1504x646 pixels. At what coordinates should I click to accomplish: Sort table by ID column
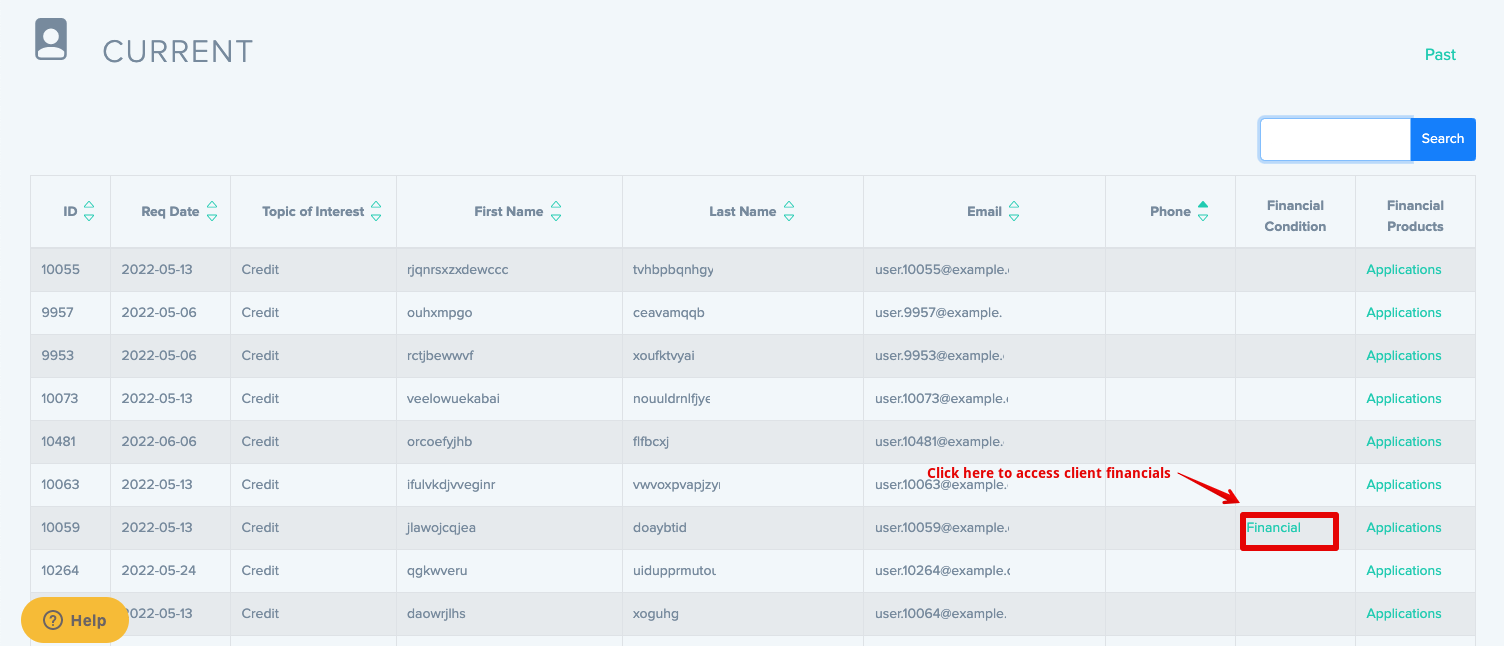click(x=89, y=211)
